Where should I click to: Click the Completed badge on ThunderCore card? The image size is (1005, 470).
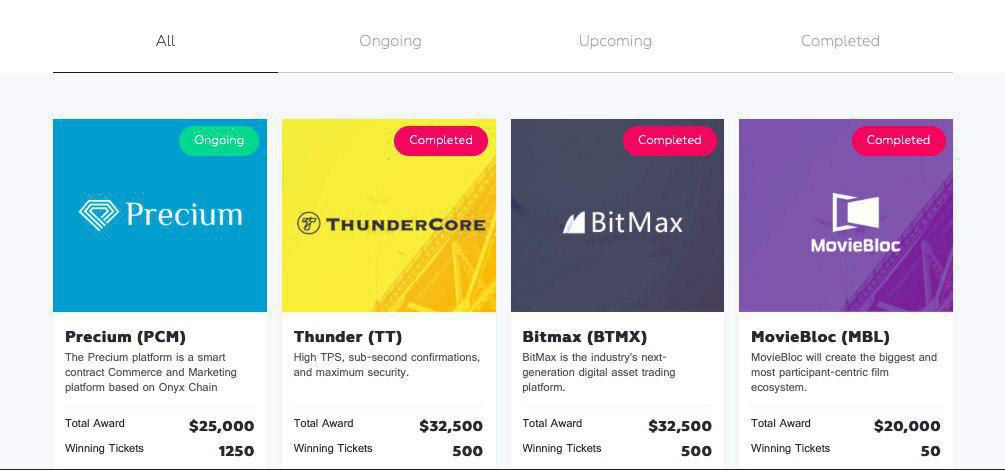tap(441, 140)
